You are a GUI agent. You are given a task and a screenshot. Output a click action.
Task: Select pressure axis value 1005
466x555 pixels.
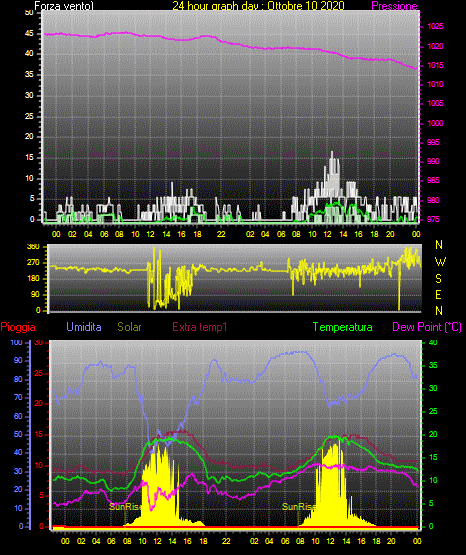[x=435, y=103]
